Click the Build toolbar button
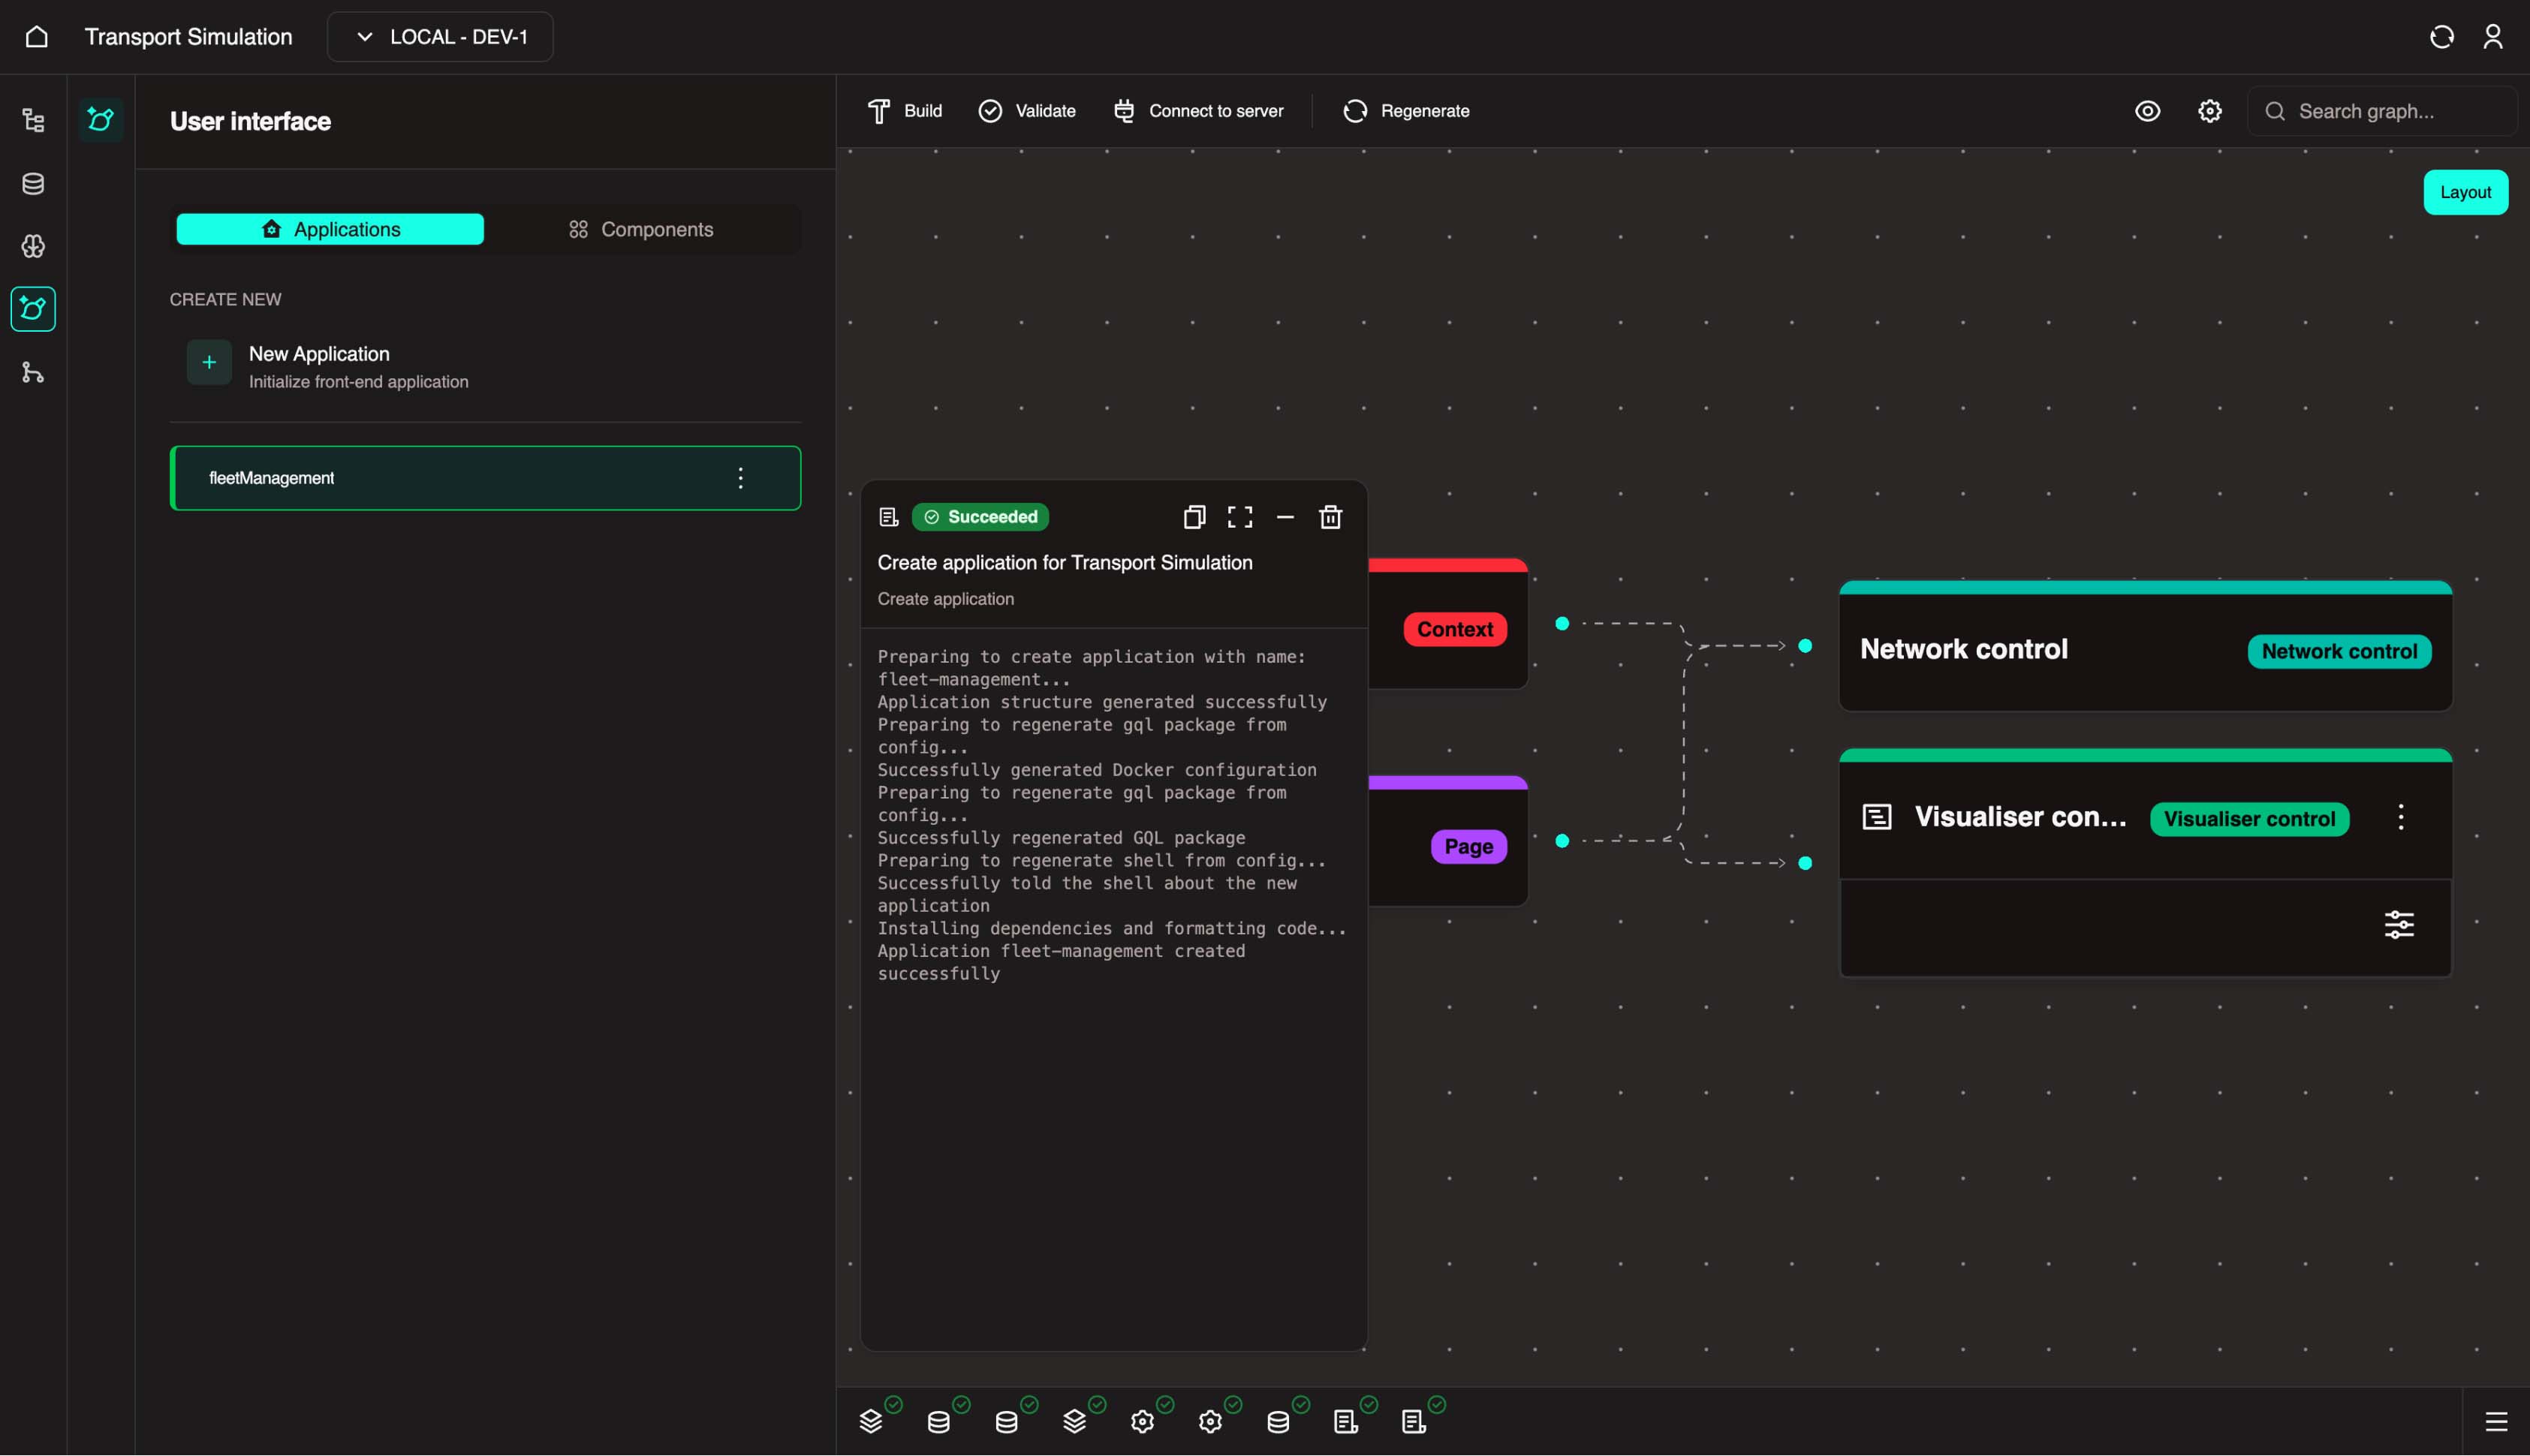This screenshot has width=2530, height=1456. click(x=904, y=111)
